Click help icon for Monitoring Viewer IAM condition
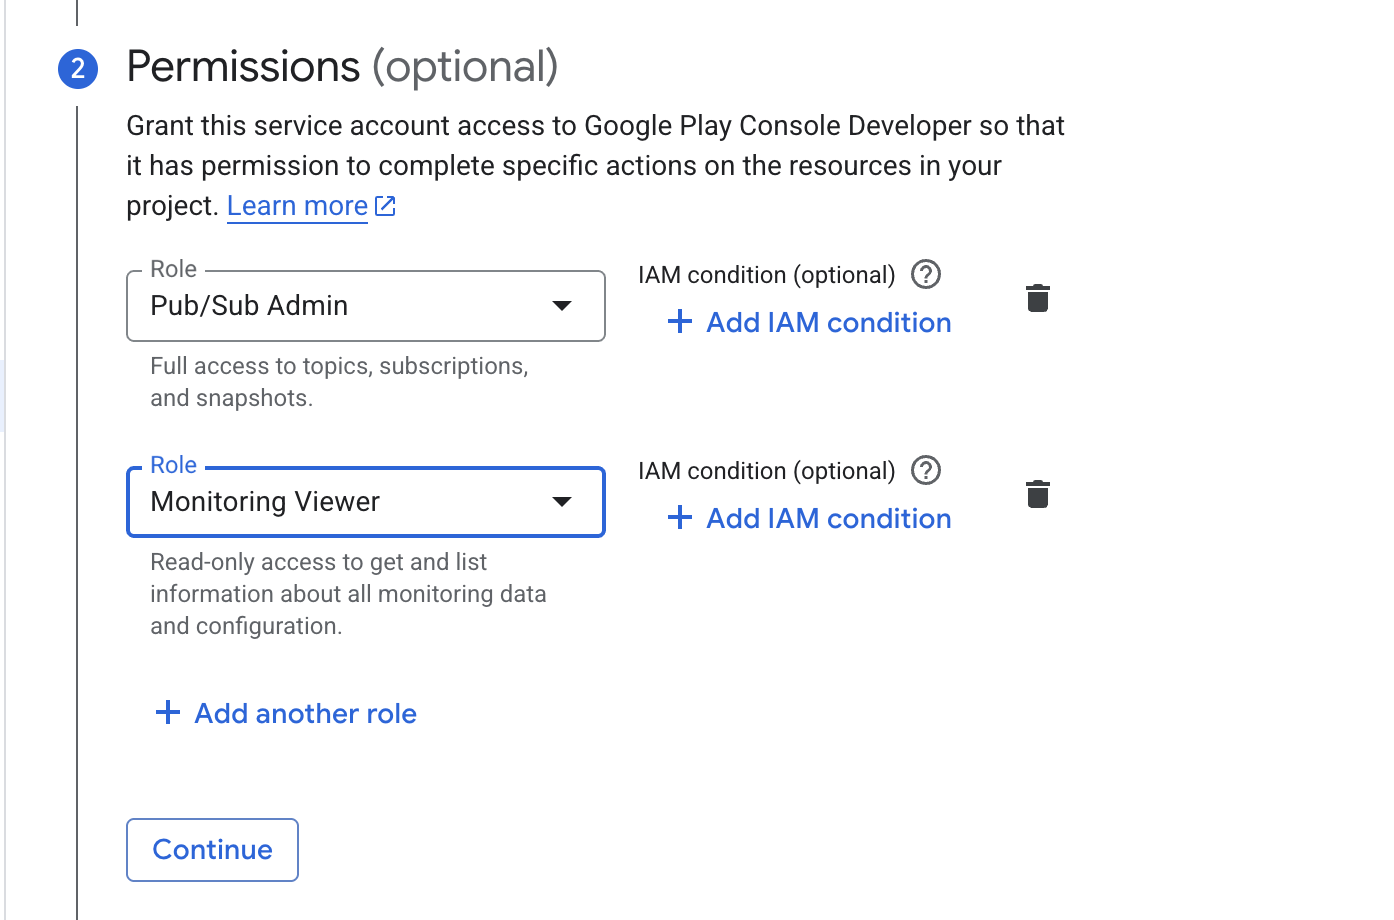 click(926, 470)
